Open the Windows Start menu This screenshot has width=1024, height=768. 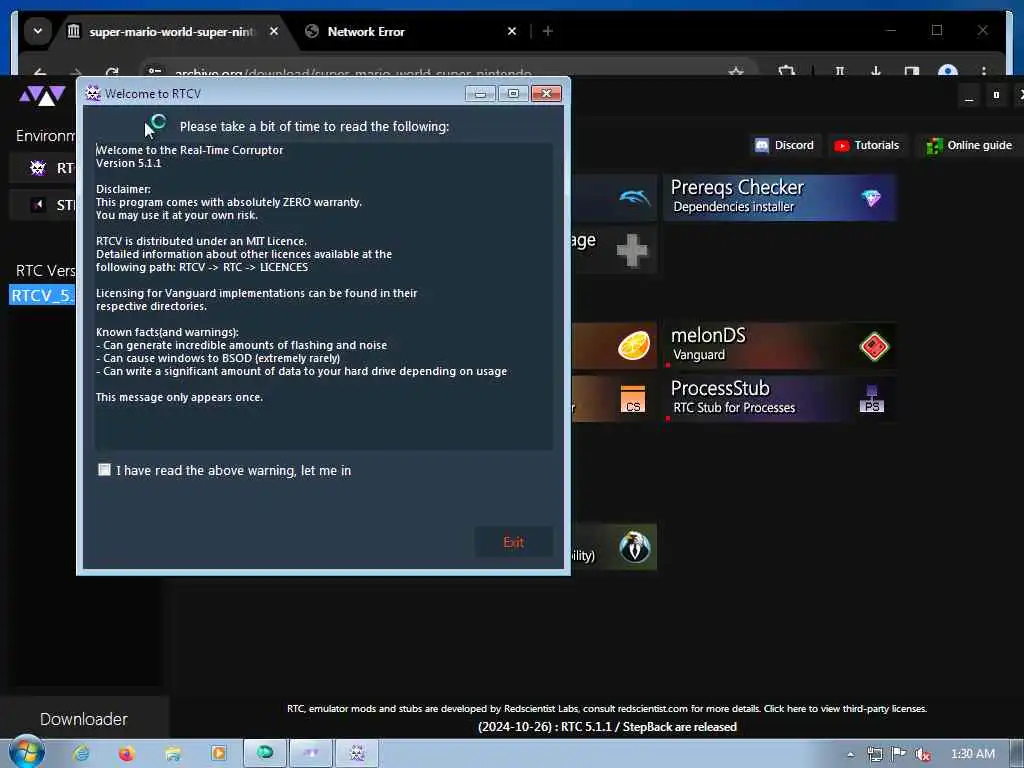pos(27,753)
